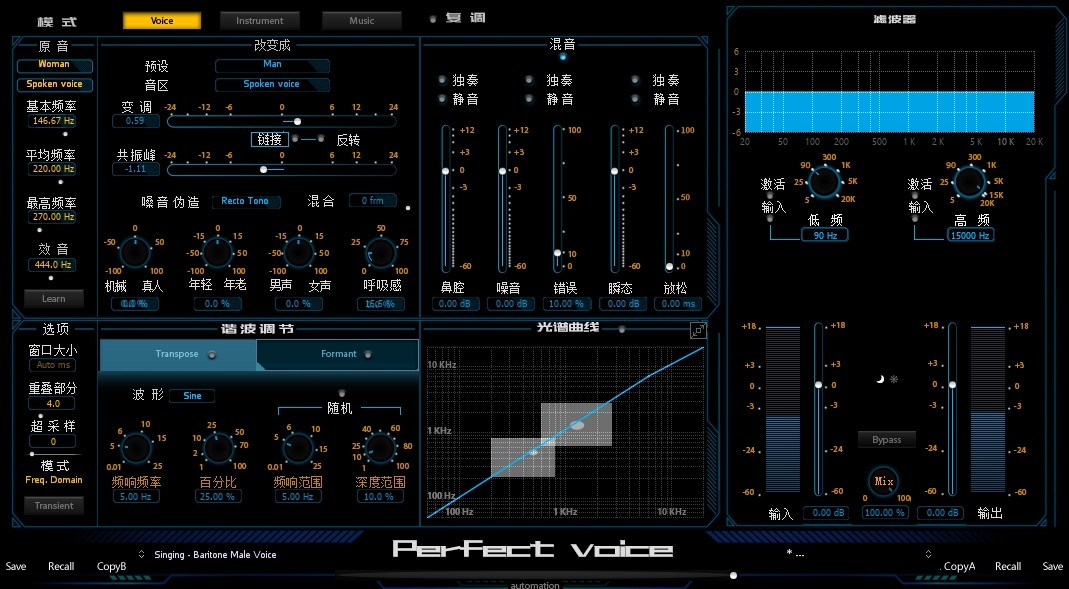
Task: Toggle the 光谱曲线 LED
Action: [622, 329]
